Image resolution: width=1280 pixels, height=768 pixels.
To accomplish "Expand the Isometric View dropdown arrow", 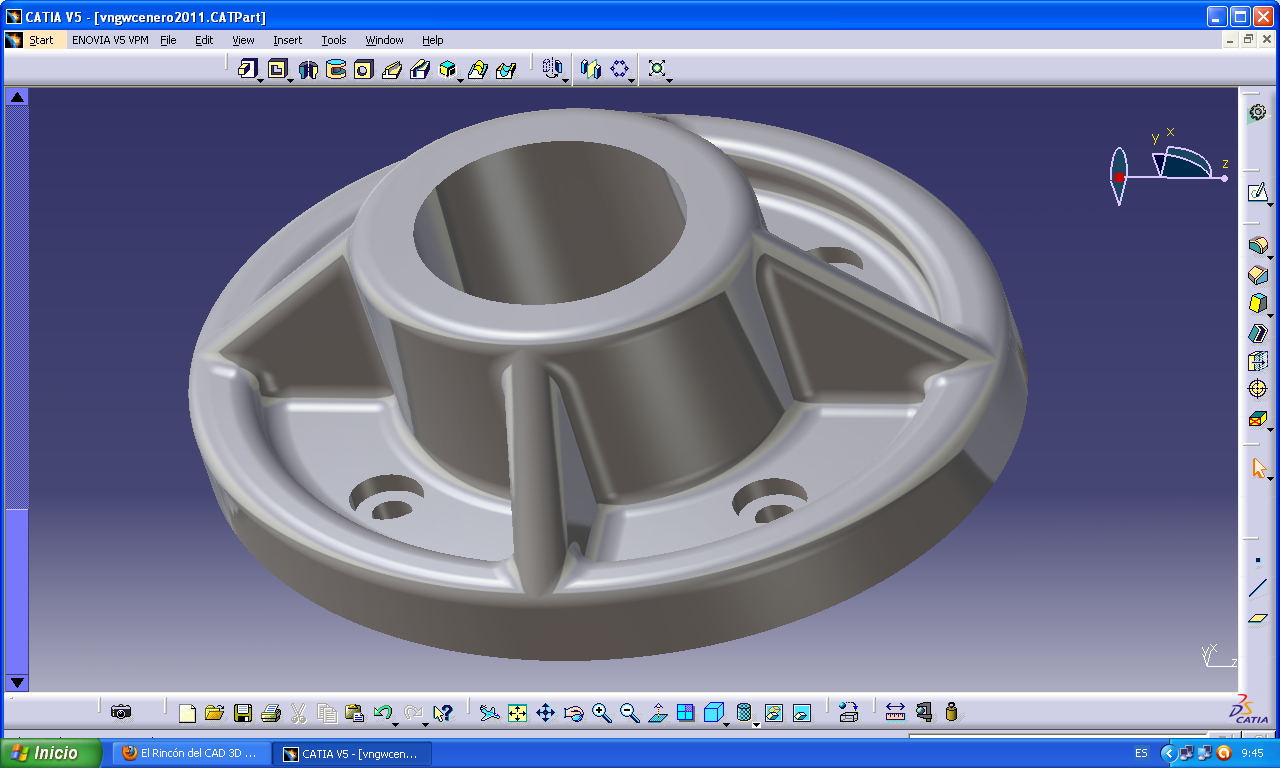I will (727, 723).
